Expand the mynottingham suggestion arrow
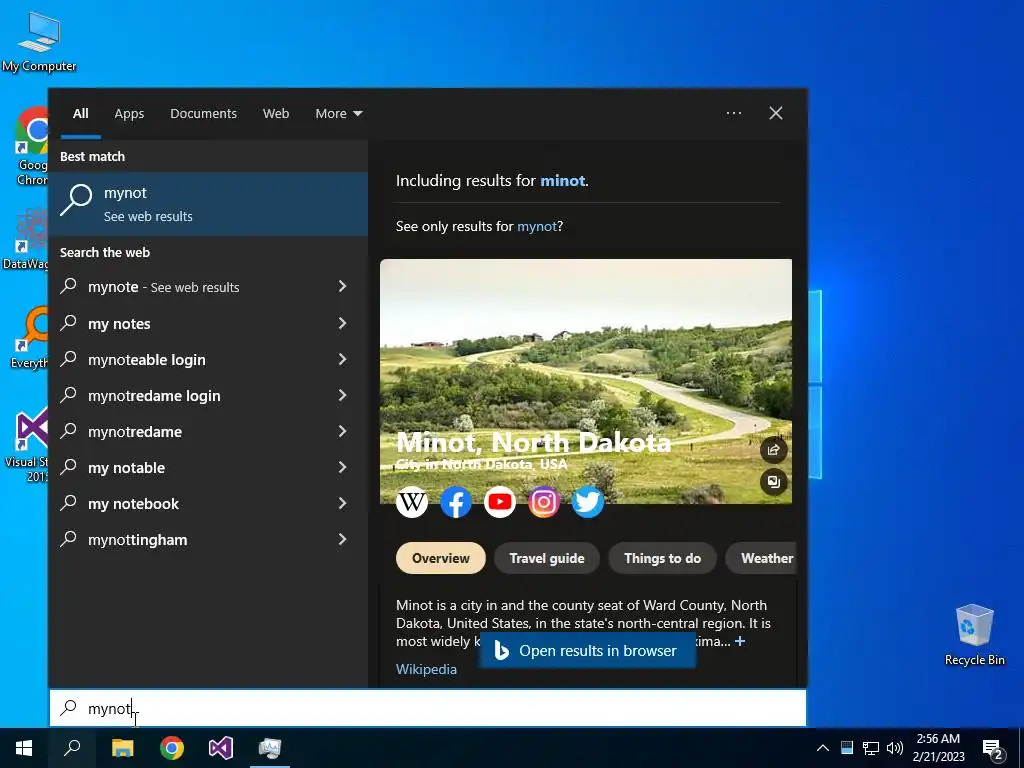 342,539
